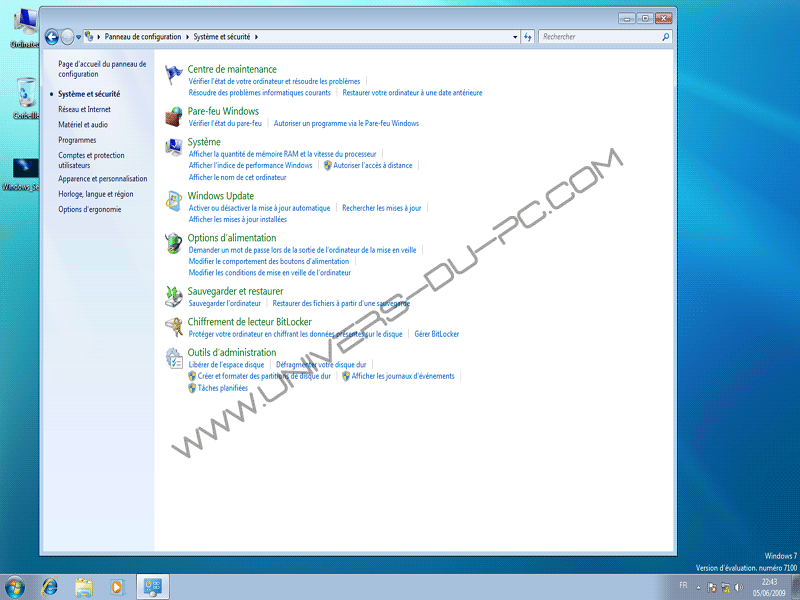Image resolution: width=800 pixels, height=600 pixels.
Task: Open Apparence et personnalisation category
Action: (x=103, y=179)
